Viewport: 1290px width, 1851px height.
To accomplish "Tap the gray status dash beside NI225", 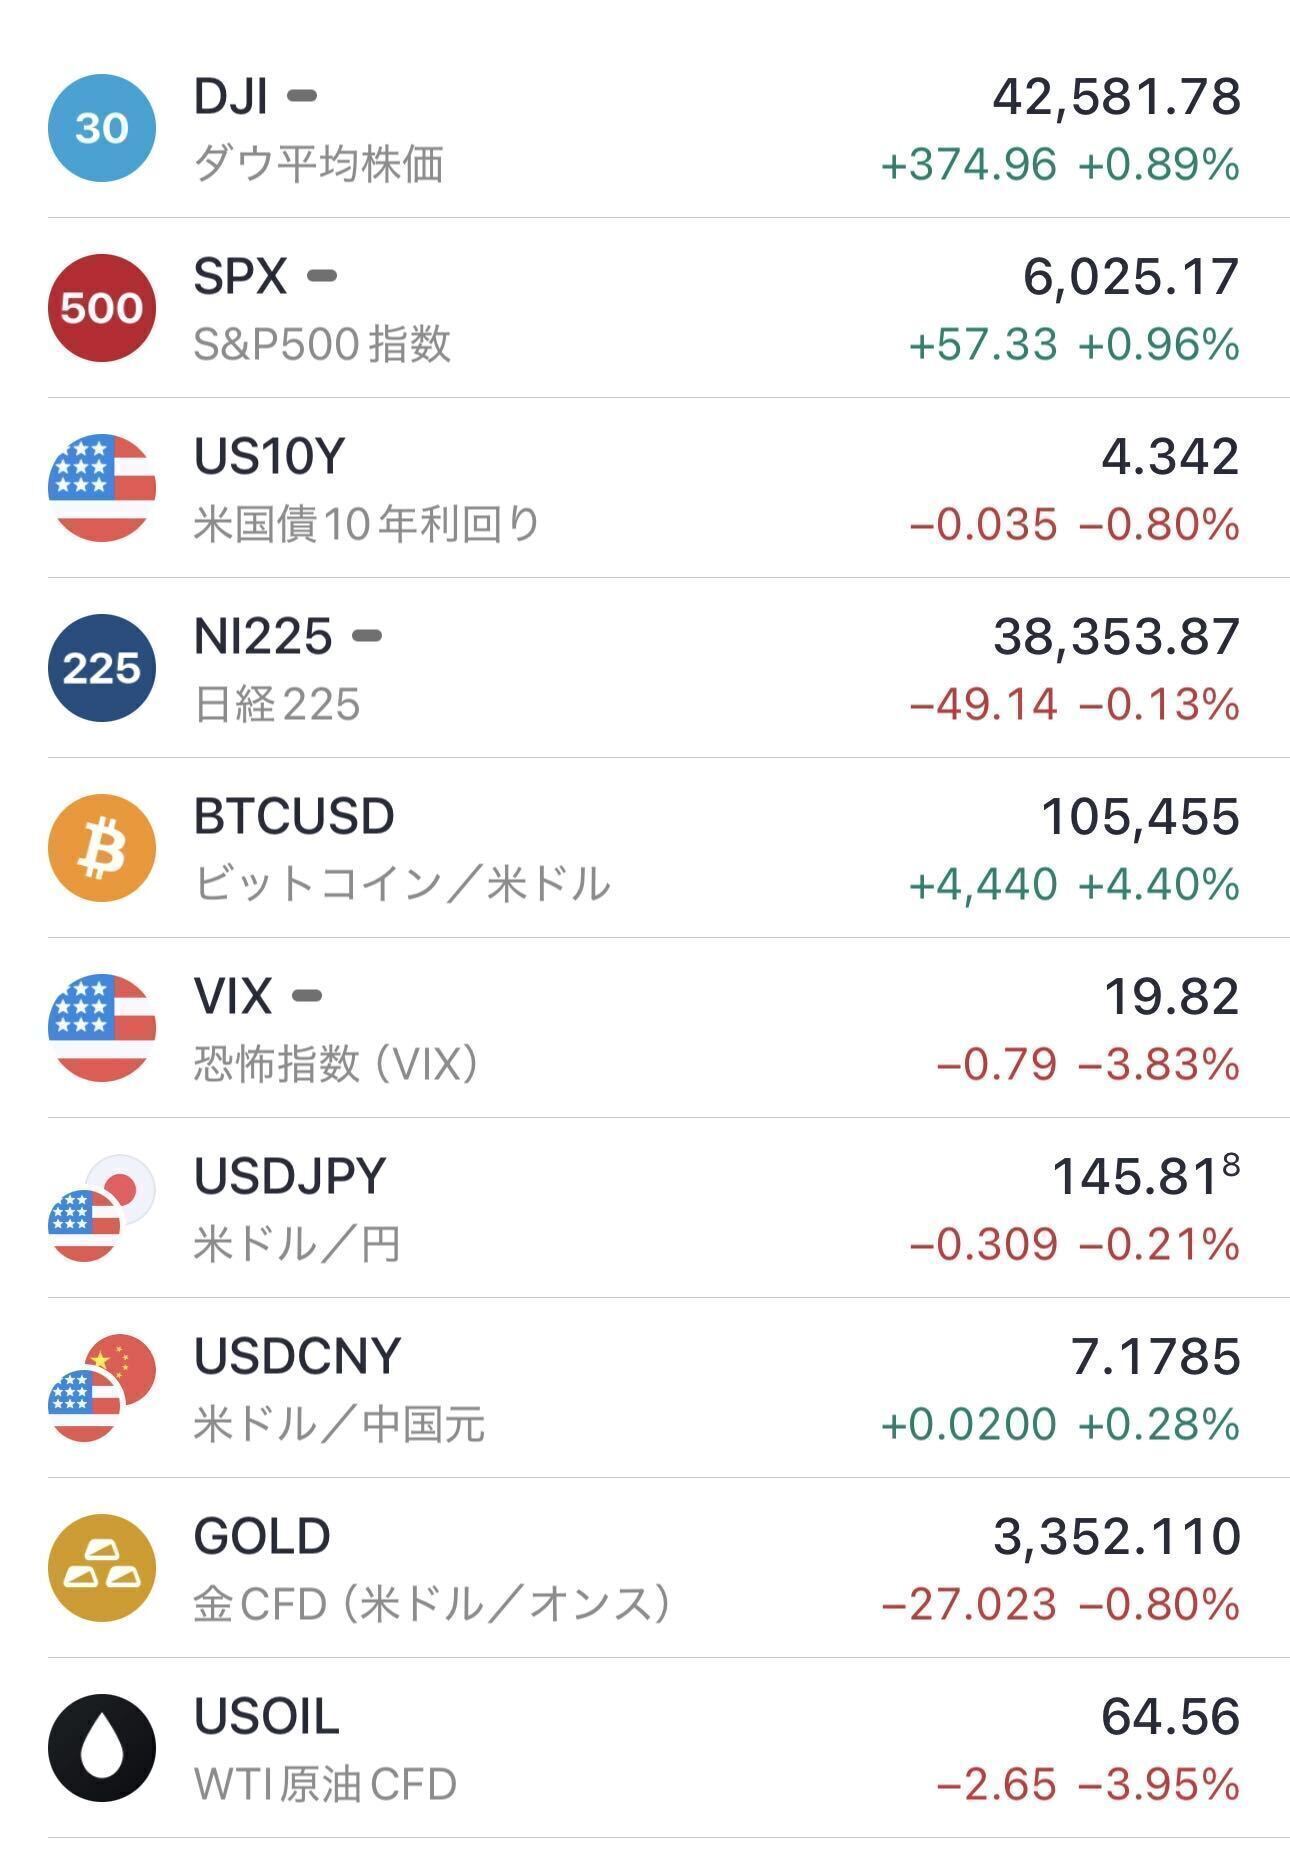I will coord(367,636).
